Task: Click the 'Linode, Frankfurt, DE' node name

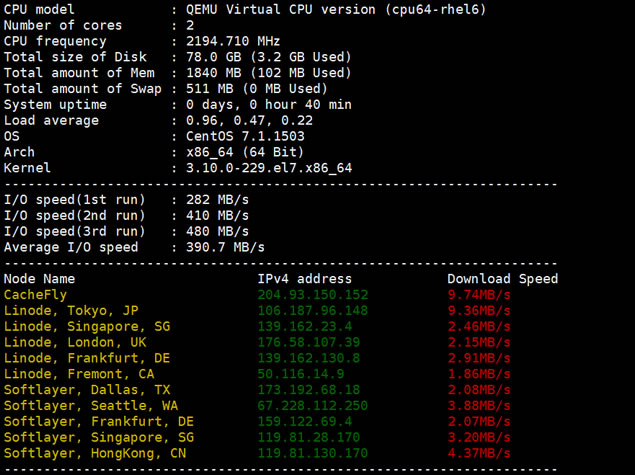Action: [x=87, y=358]
